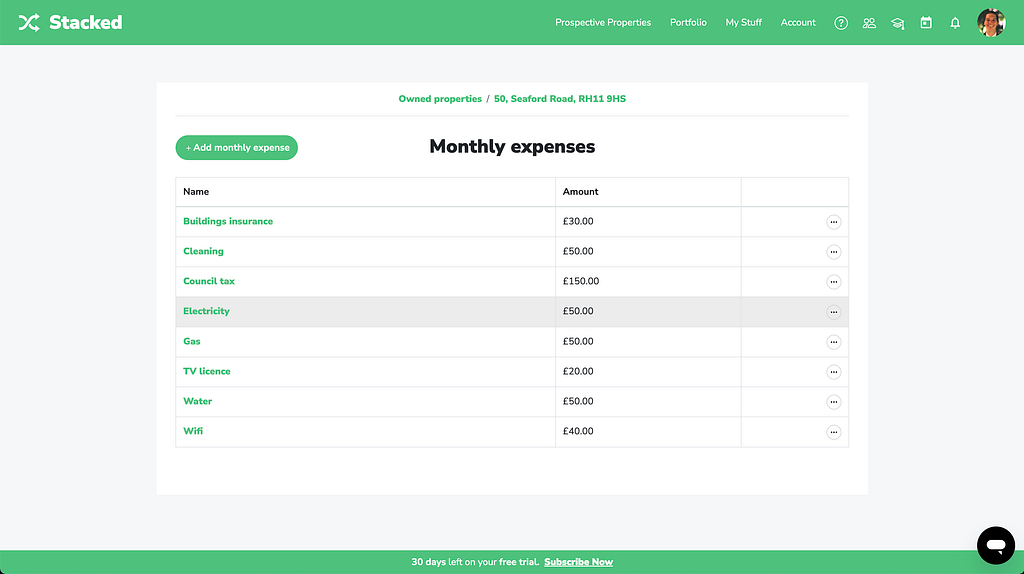Open options menu for Wifi row
The width and height of the screenshot is (1024, 574).
pyautogui.click(x=833, y=432)
